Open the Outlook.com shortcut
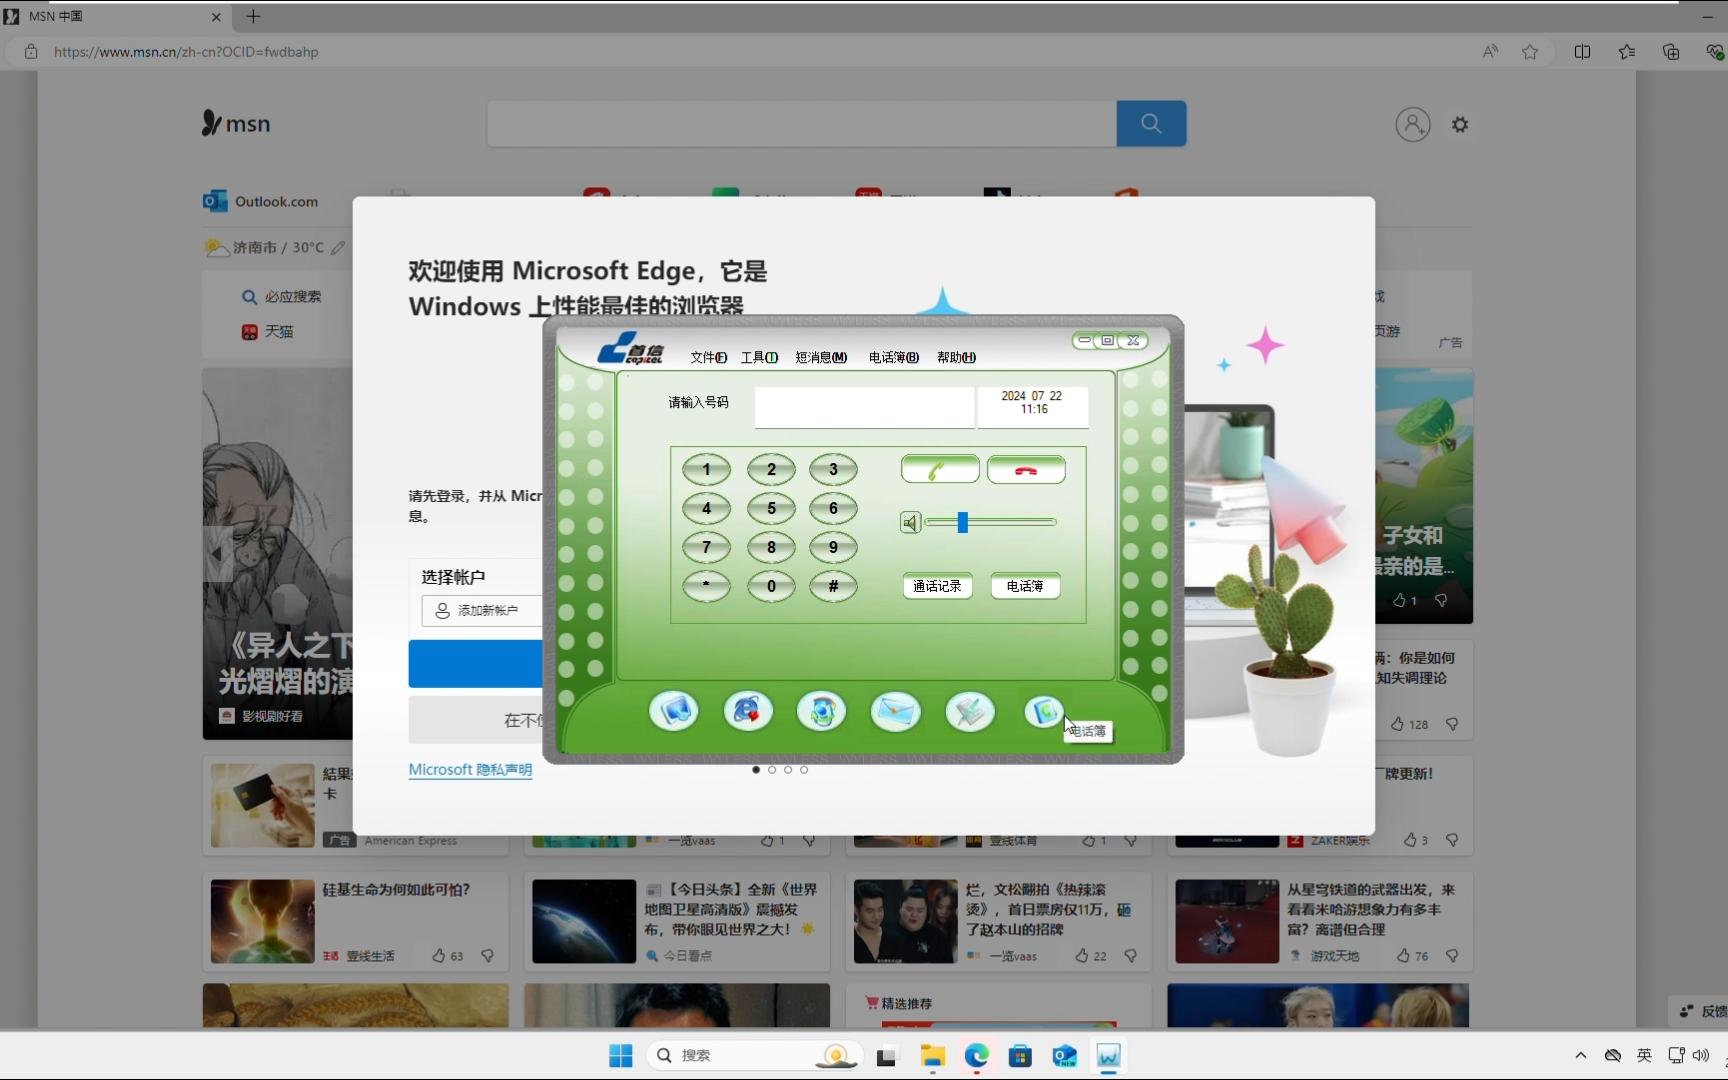The height and width of the screenshot is (1080, 1728). pos(261,201)
